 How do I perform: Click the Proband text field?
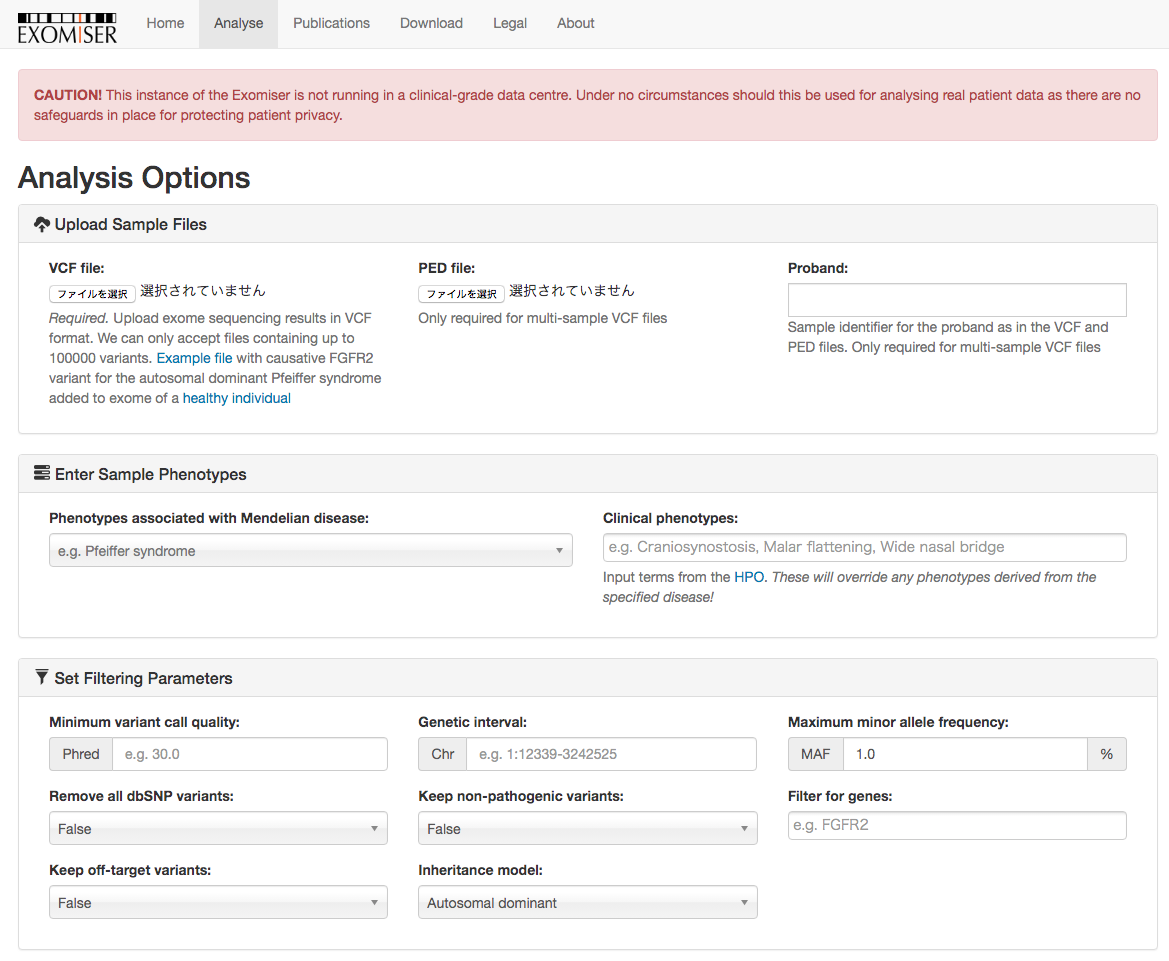957,300
